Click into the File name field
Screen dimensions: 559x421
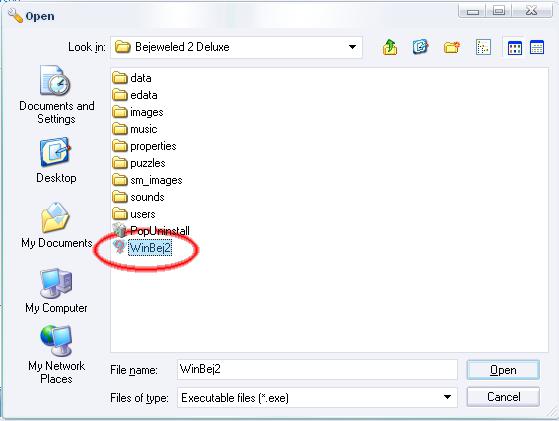[x=317, y=369]
